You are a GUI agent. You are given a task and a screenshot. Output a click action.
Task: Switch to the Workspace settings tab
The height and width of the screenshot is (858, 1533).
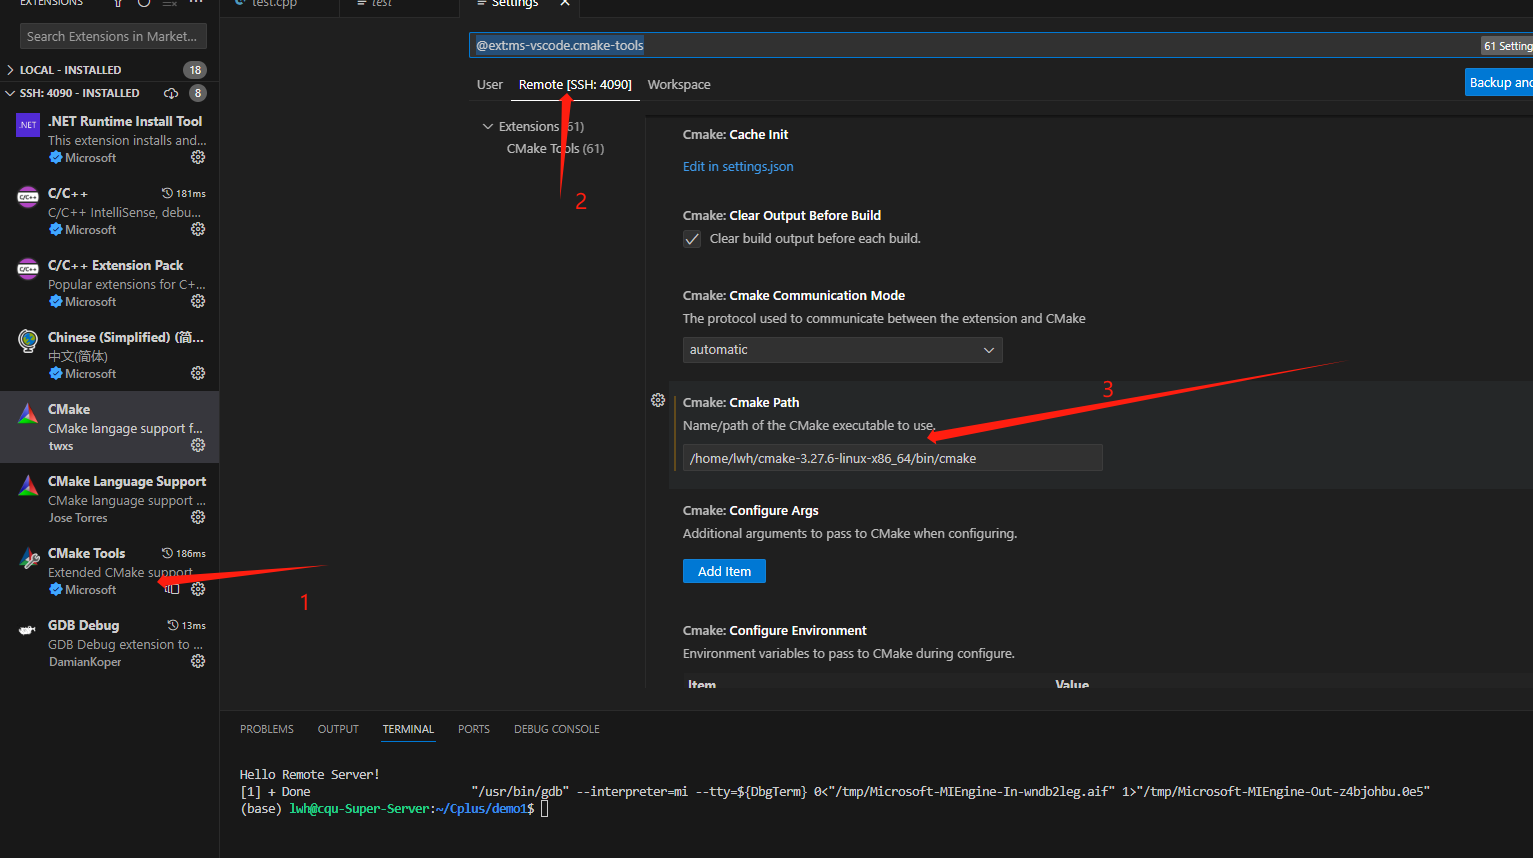[x=679, y=85]
